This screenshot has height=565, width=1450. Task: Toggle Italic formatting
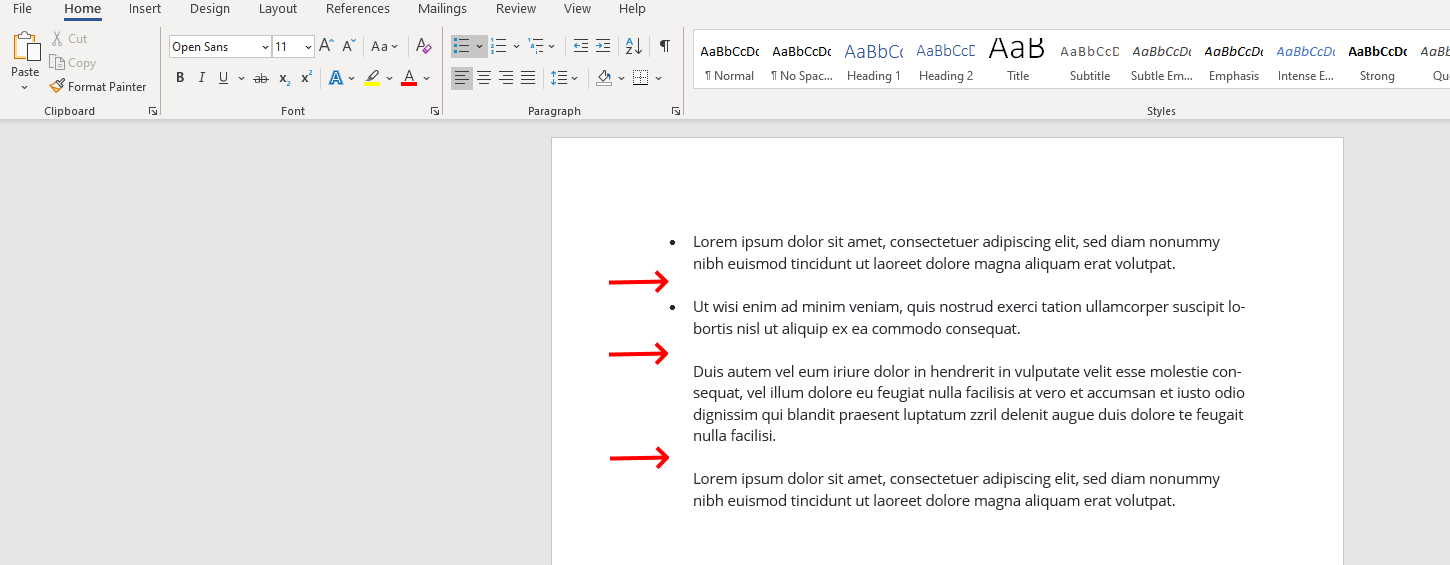pos(202,78)
